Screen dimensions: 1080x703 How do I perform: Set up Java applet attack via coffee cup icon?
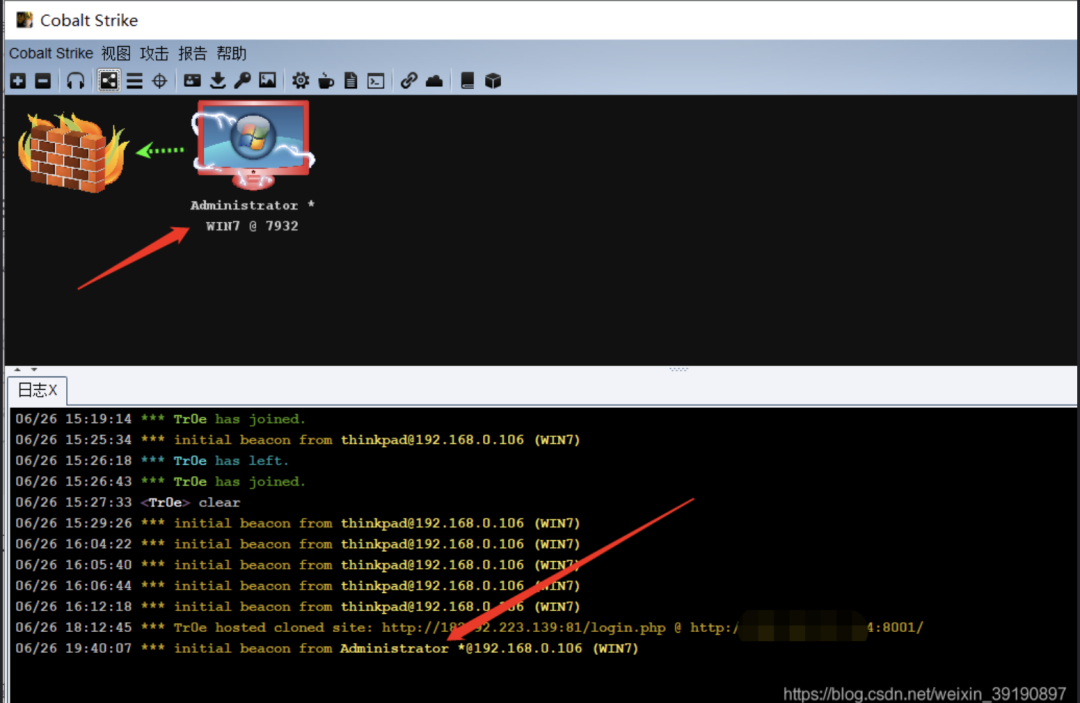coord(326,81)
